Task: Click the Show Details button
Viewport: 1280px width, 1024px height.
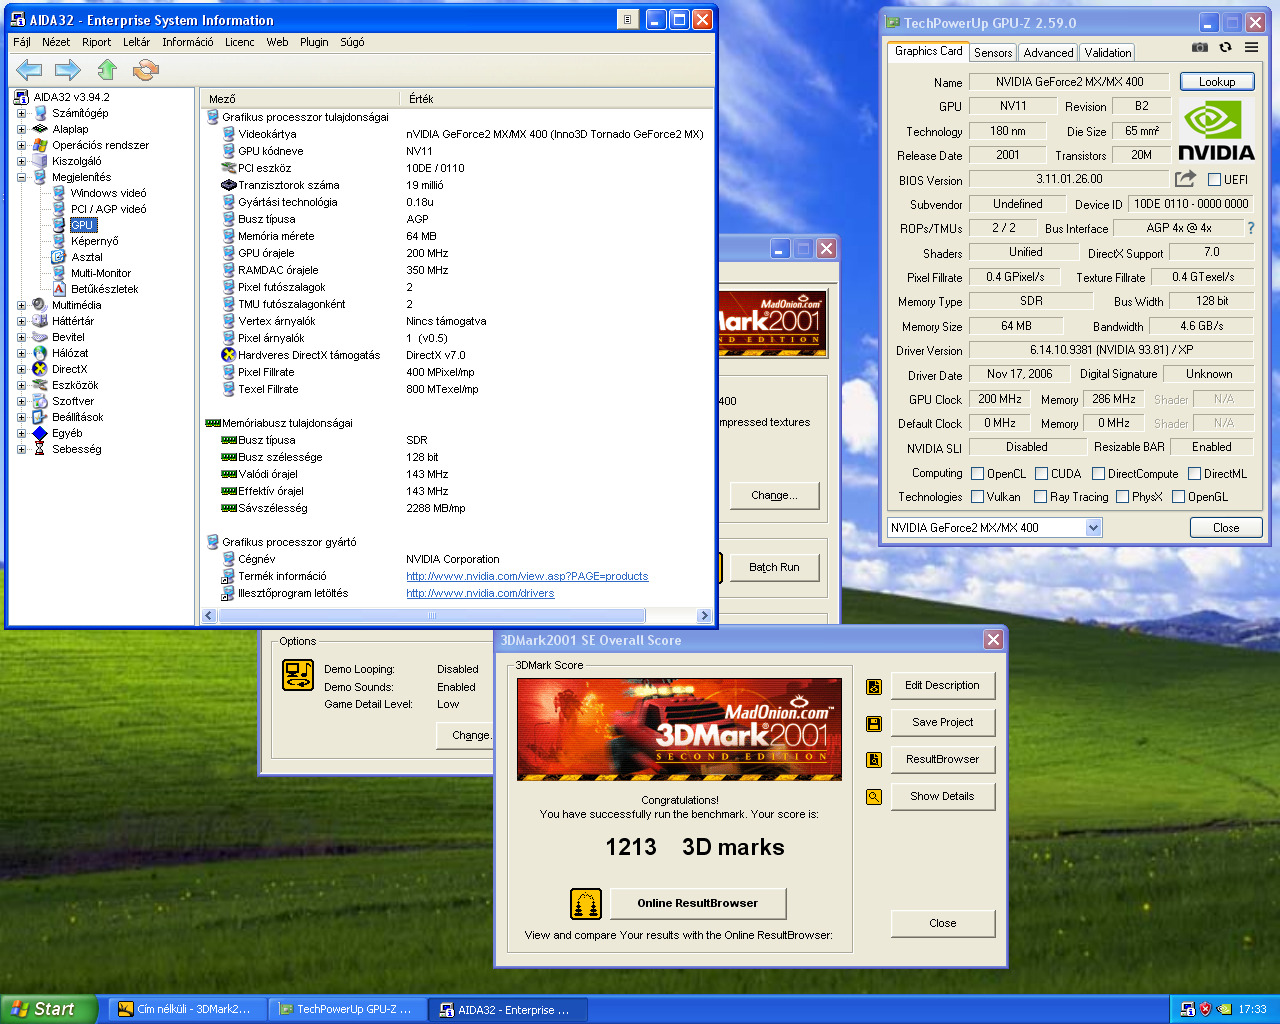Action: [942, 797]
